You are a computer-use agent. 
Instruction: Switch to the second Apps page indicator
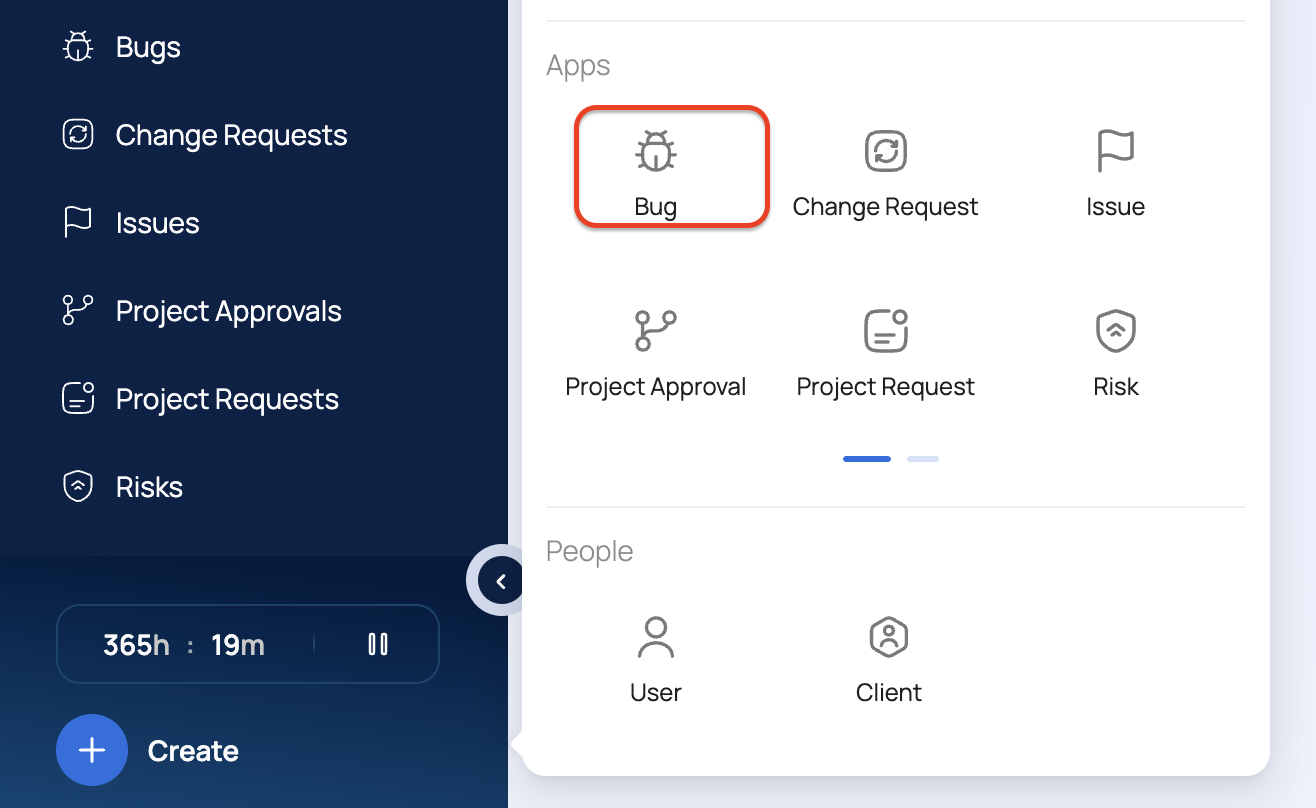coord(922,459)
